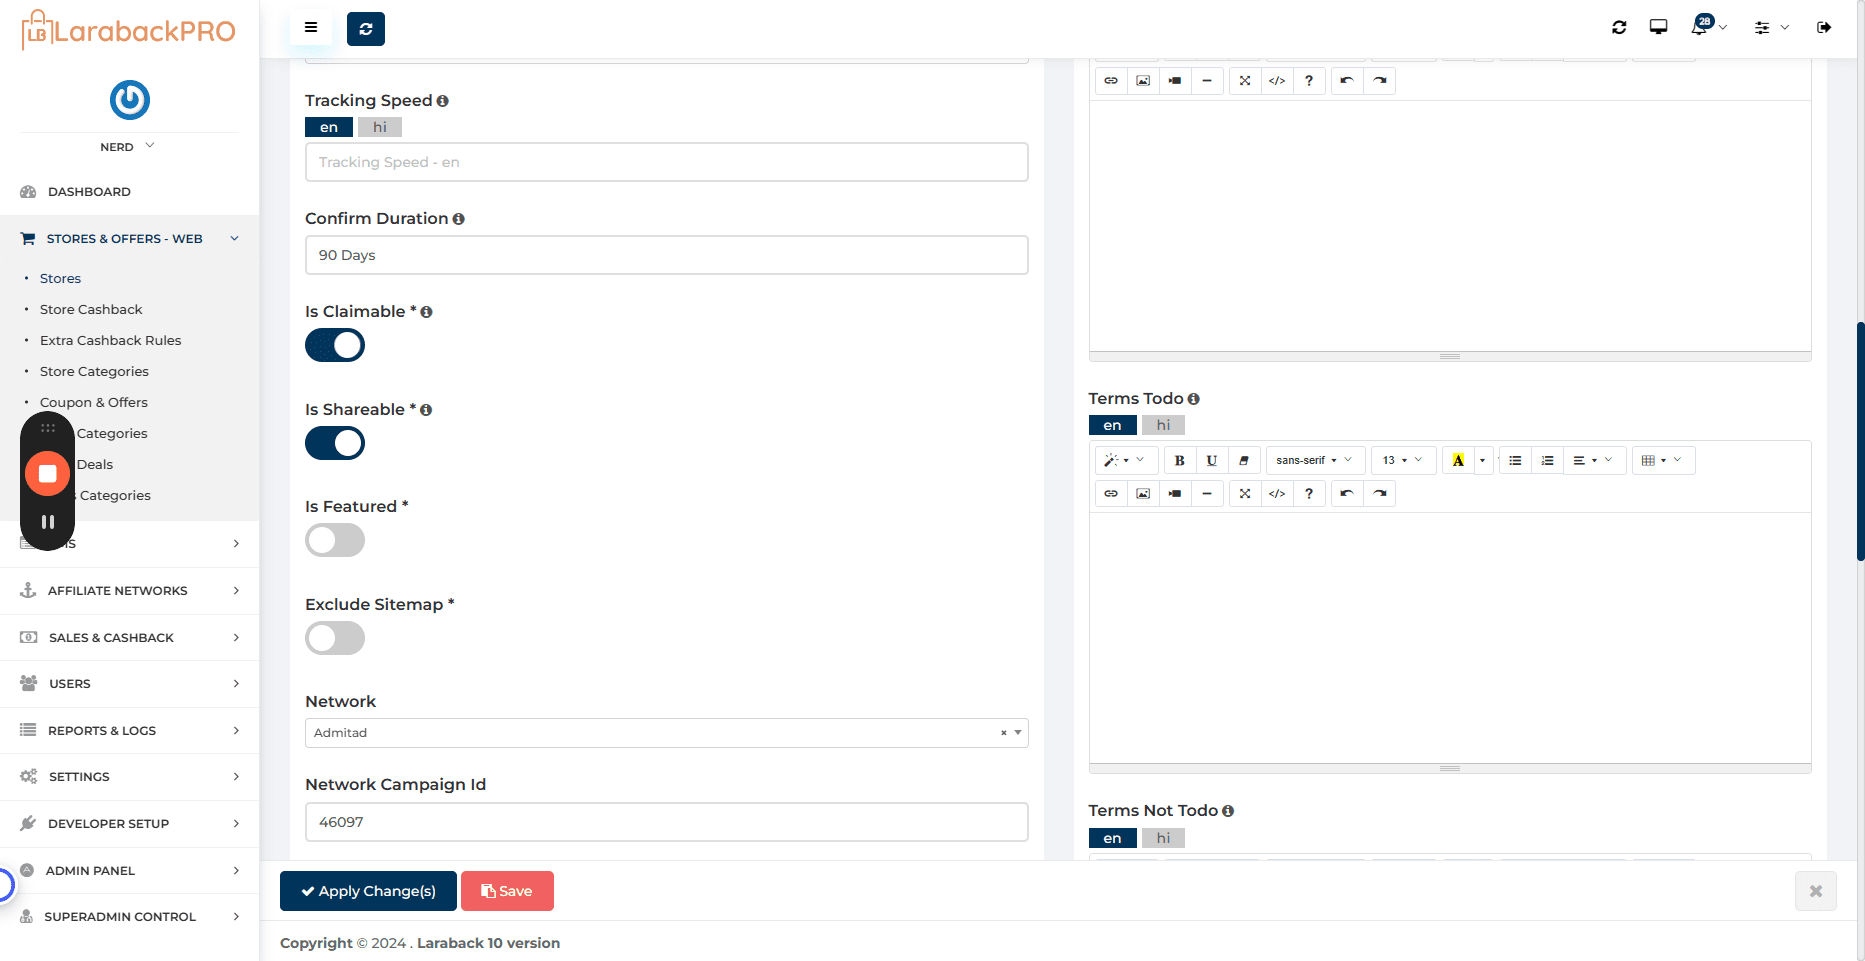1865x961 pixels.
Task: Click the notifications bell icon
Action: (1700, 27)
